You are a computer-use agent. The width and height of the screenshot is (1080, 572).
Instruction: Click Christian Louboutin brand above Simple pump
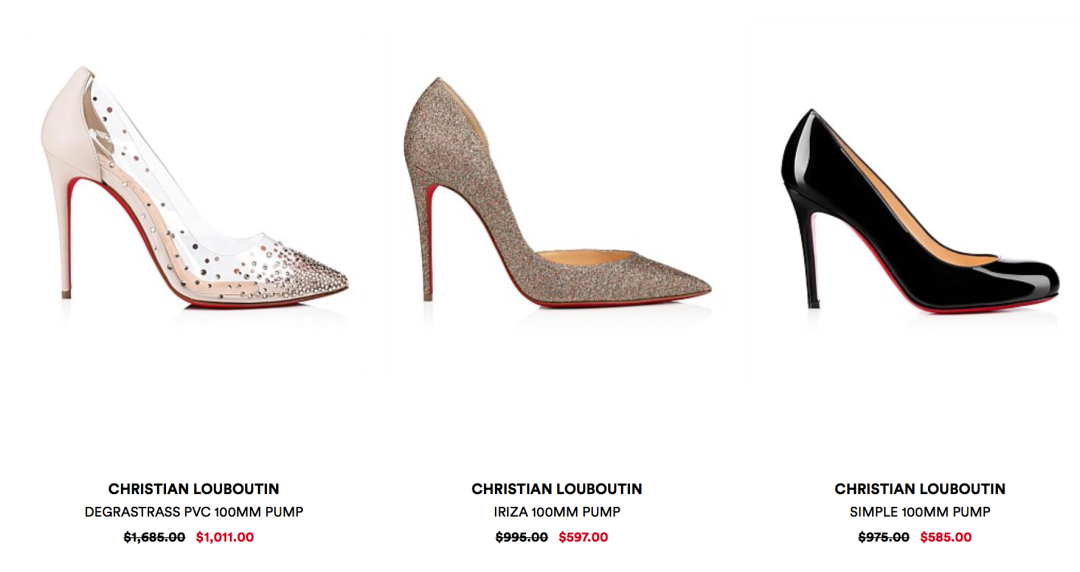pos(920,489)
